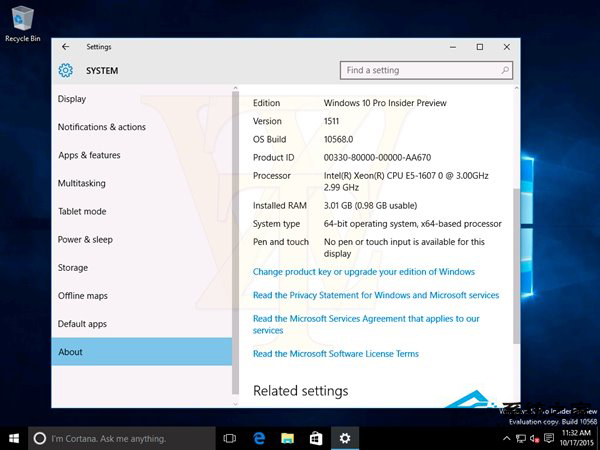Launch Microsoft Edge from the taskbar
Viewport: 600px width, 450px height.
[259, 438]
